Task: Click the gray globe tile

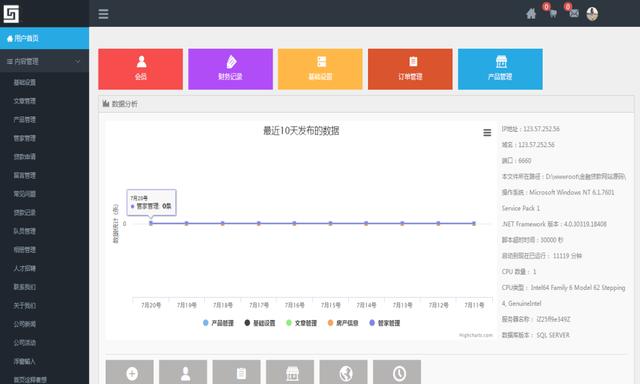Action: [344, 372]
